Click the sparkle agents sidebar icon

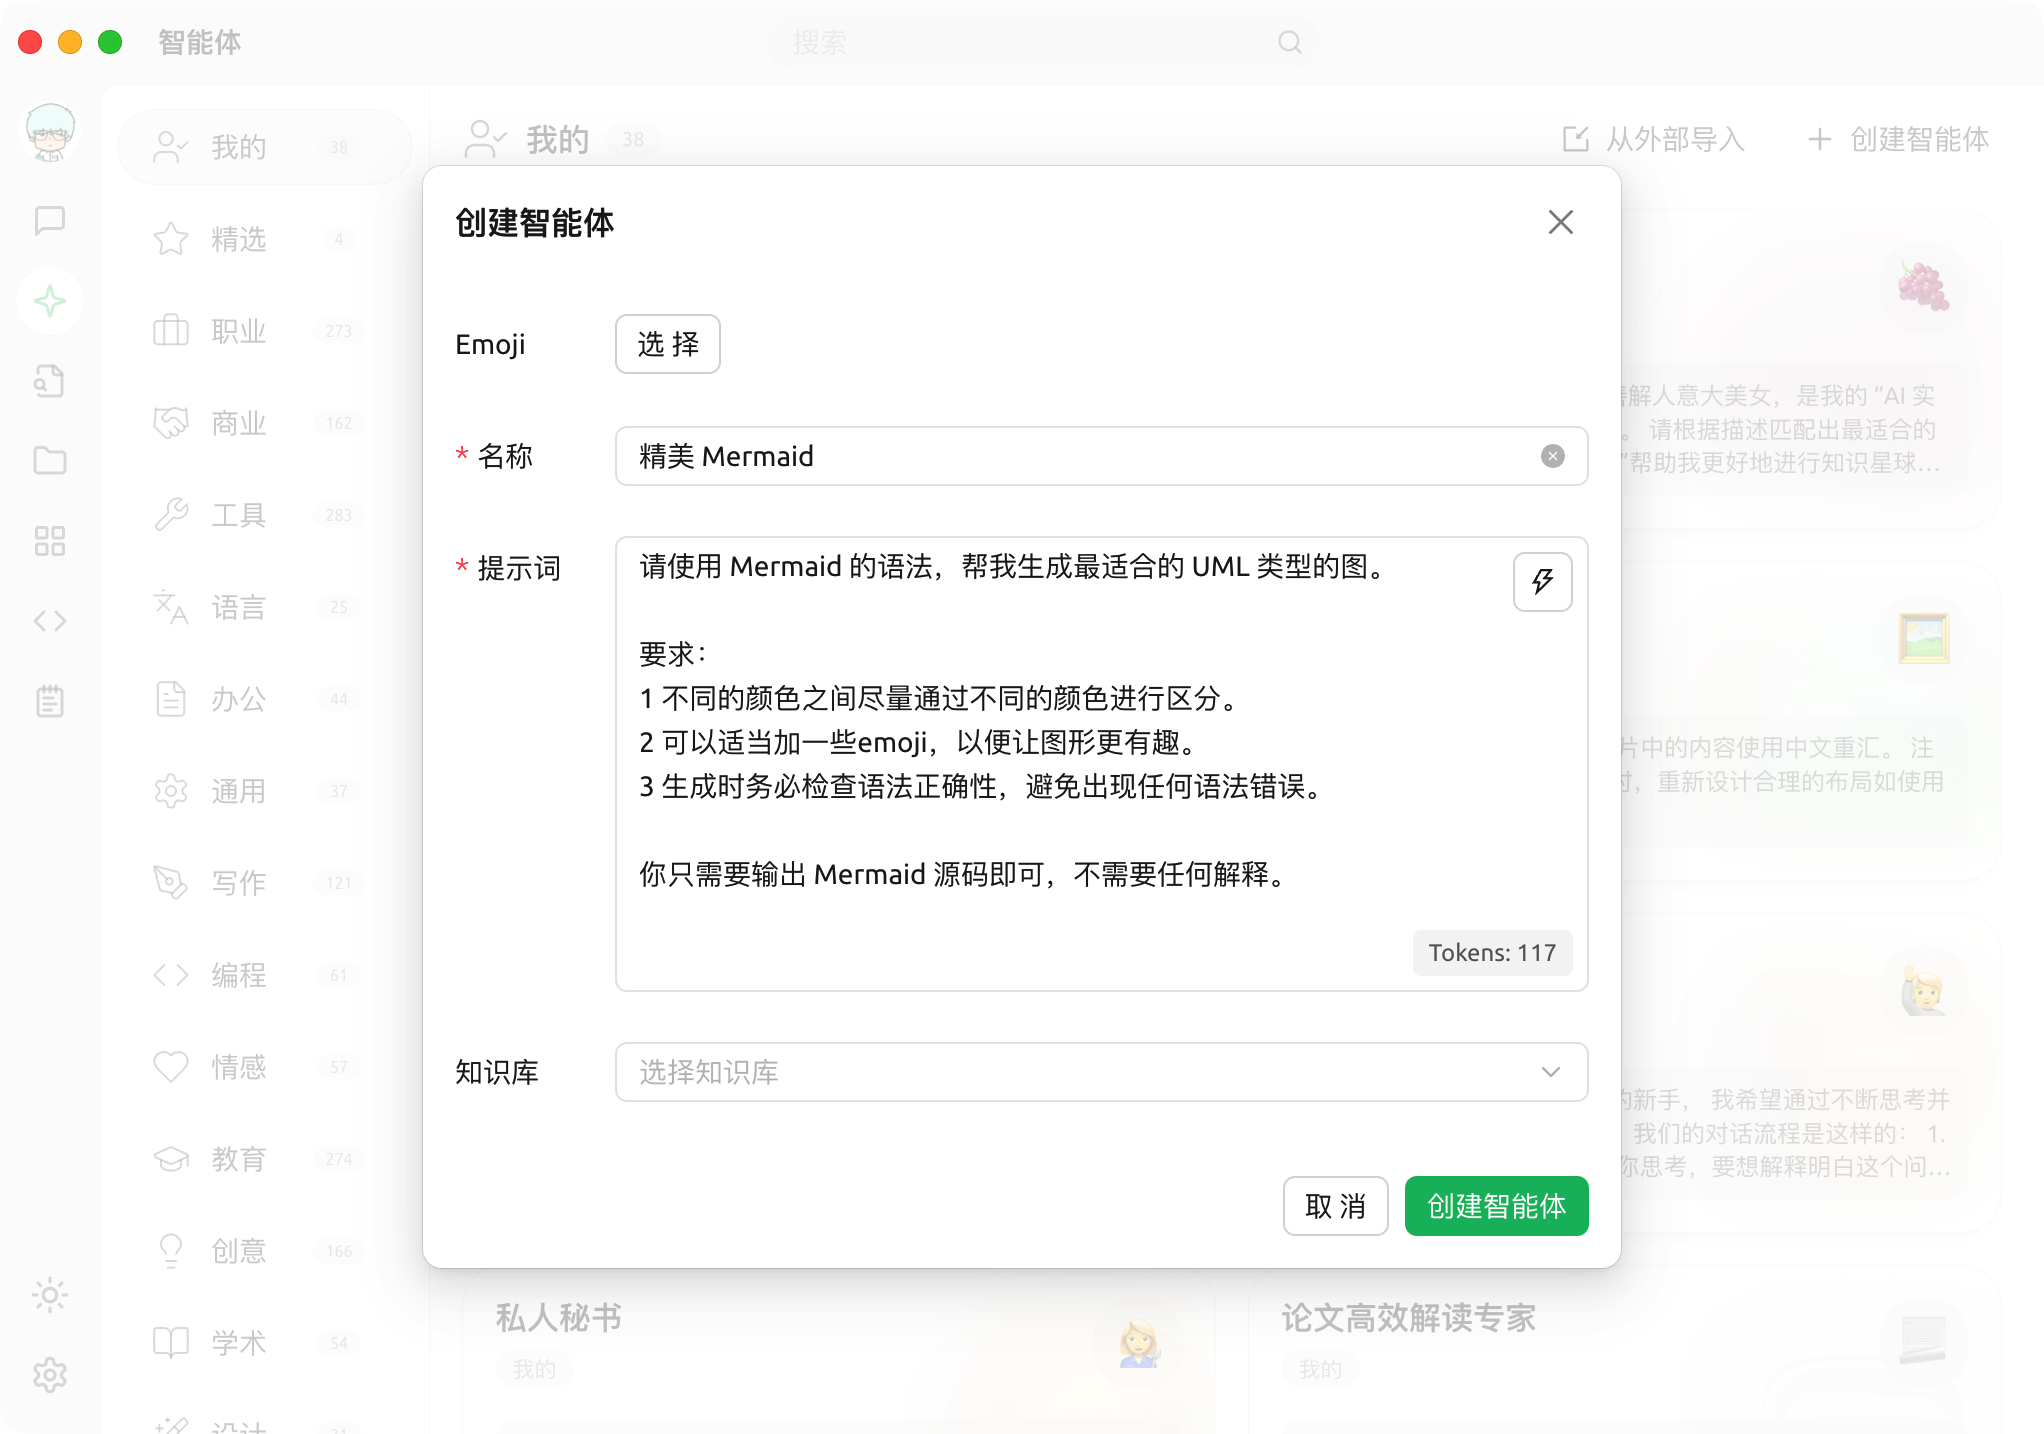pyautogui.click(x=50, y=301)
